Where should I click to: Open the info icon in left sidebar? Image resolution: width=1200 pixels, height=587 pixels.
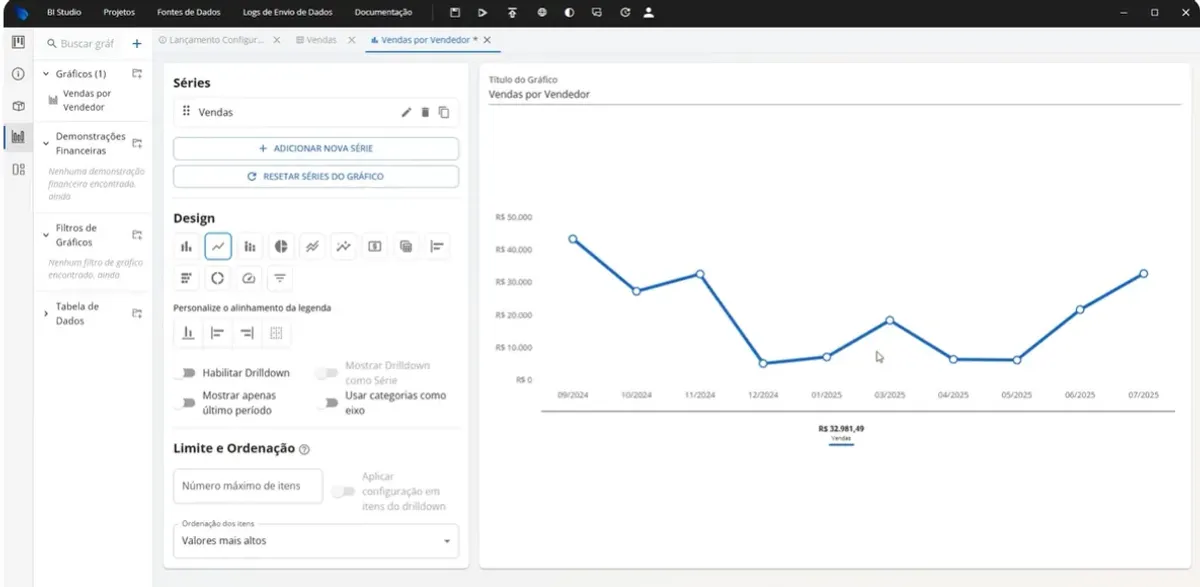click(x=18, y=74)
